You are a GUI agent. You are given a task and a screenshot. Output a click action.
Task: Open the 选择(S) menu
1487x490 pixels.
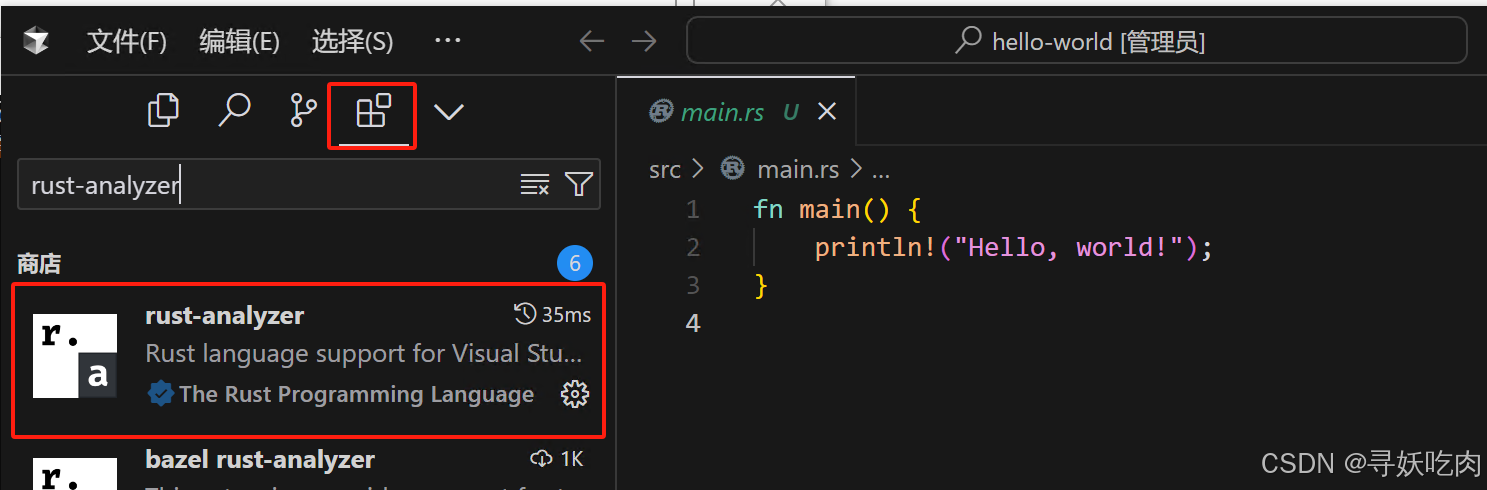(x=352, y=41)
